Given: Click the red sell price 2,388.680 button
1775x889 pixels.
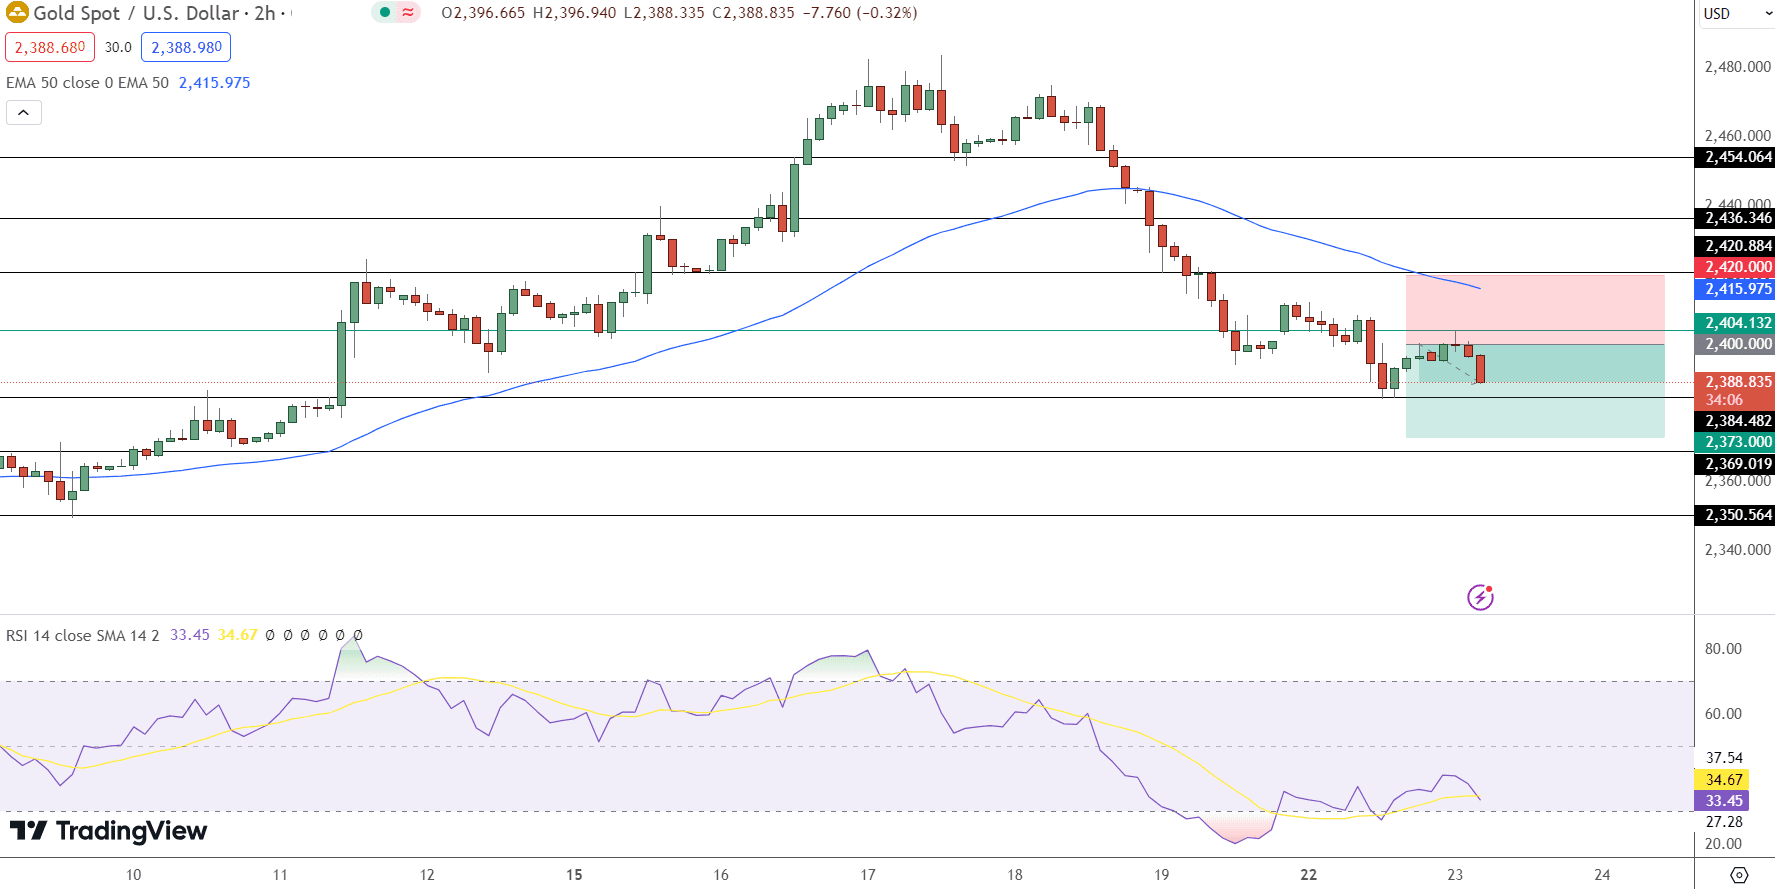Looking at the screenshot, I should coord(50,47).
